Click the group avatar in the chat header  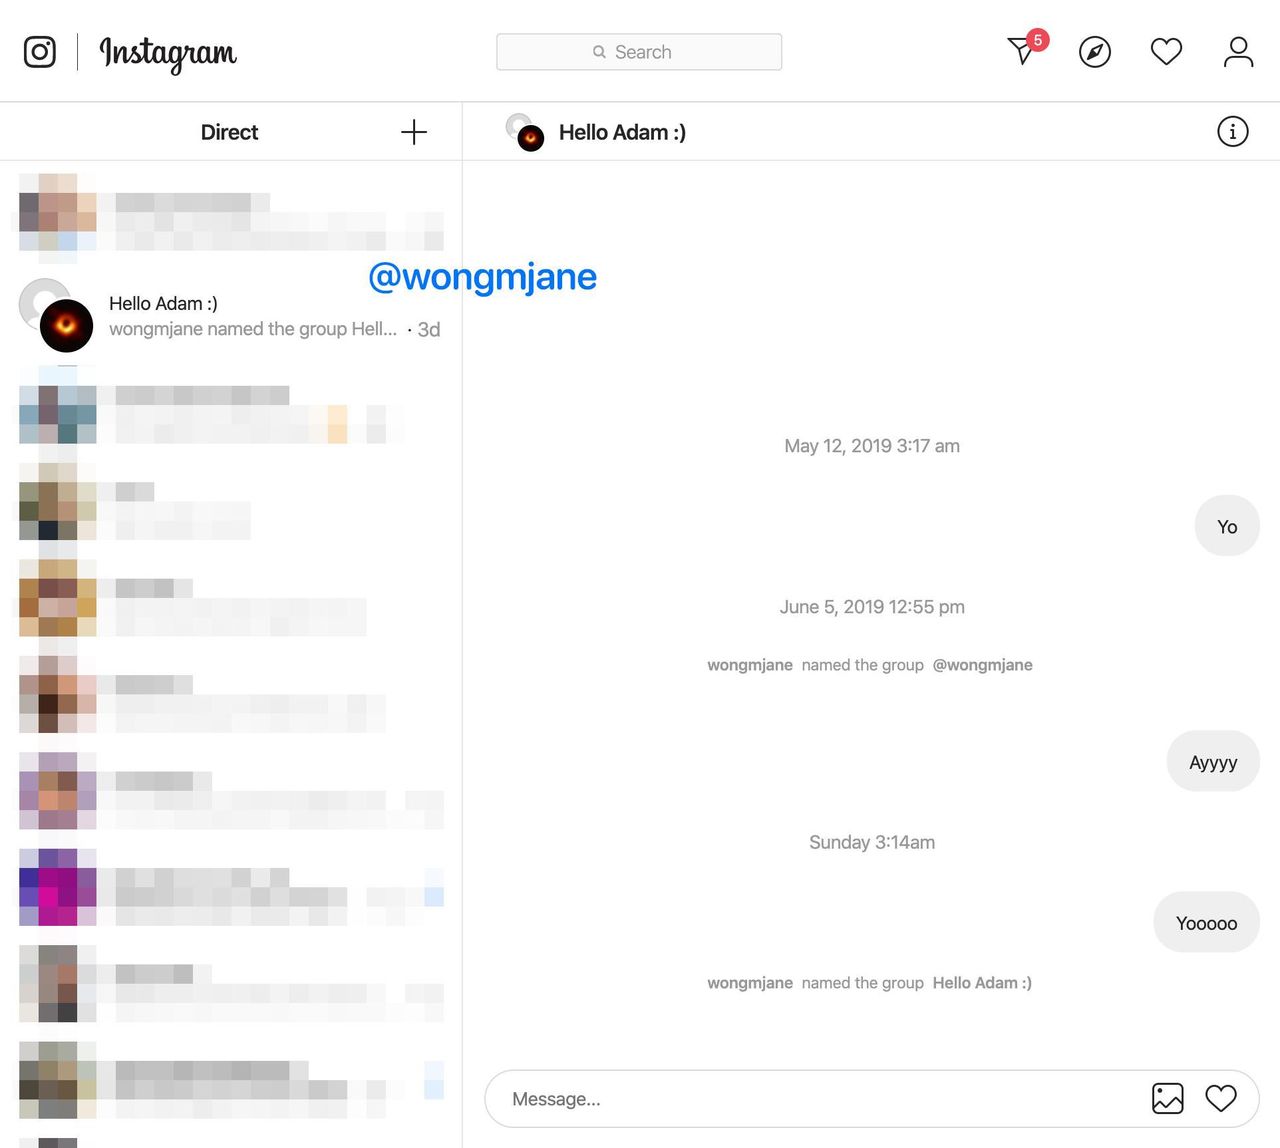(524, 131)
